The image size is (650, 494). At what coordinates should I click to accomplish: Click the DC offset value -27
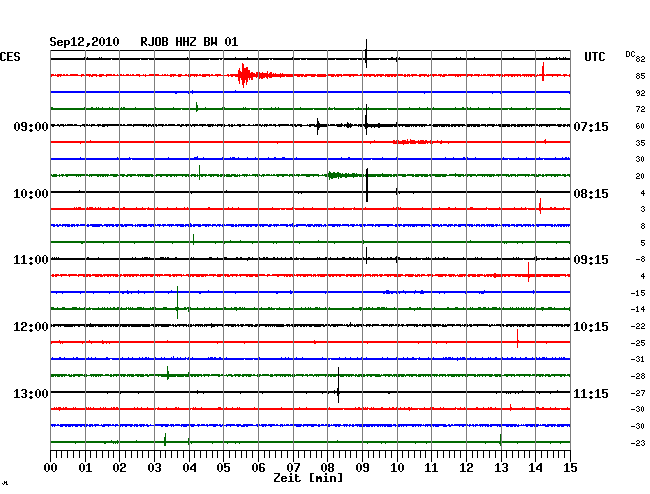638,393
